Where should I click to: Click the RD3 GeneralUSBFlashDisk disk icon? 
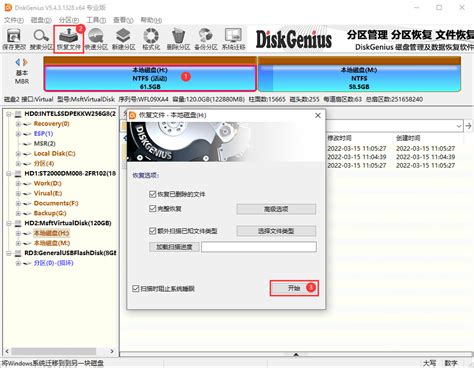(18, 253)
